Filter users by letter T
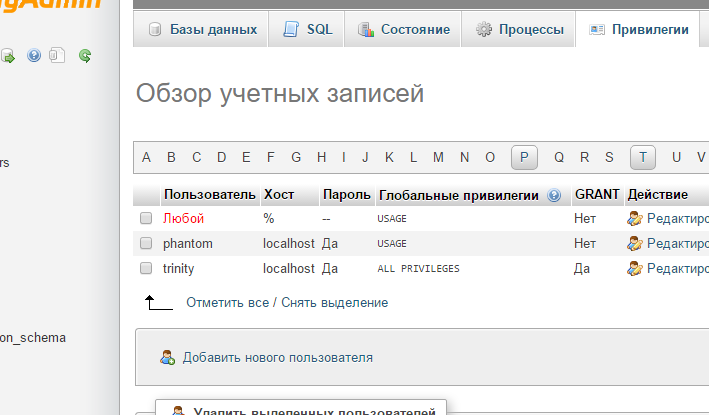The height and width of the screenshot is (415, 709). coord(643,157)
